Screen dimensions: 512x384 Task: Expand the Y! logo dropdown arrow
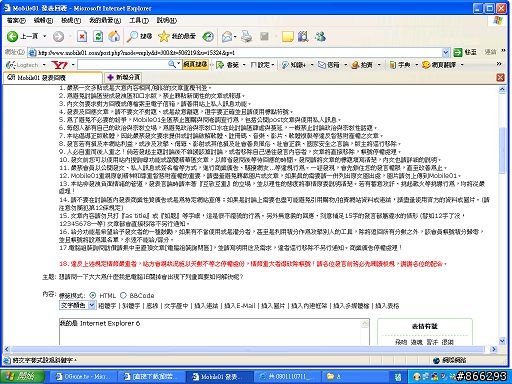pyautogui.click(x=73, y=65)
